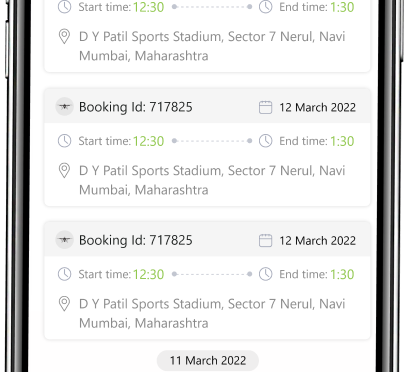Screen dimensions: 407x372
Task: Click the calendar icon in the middle booking header
Action: [x=265, y=107]
